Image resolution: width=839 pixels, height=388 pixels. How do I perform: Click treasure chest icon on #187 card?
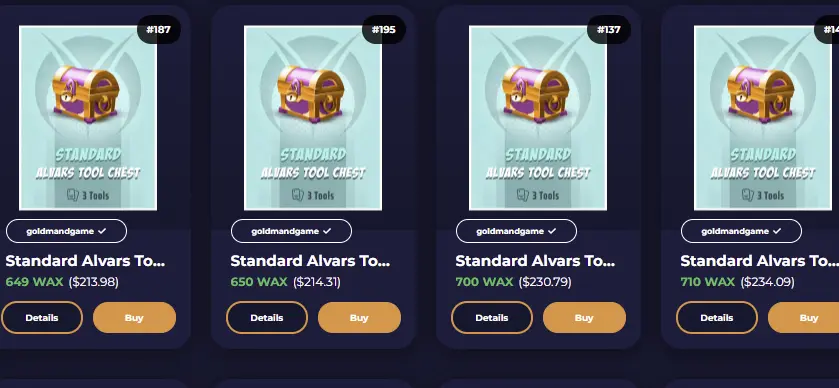tap(86, 94)
